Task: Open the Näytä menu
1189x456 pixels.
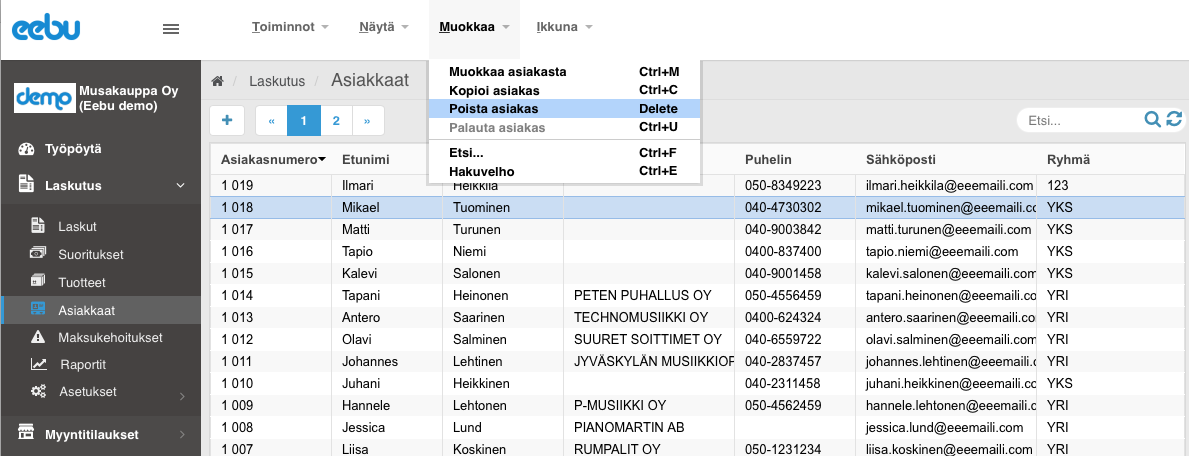Action: click(x=384, y=27)
